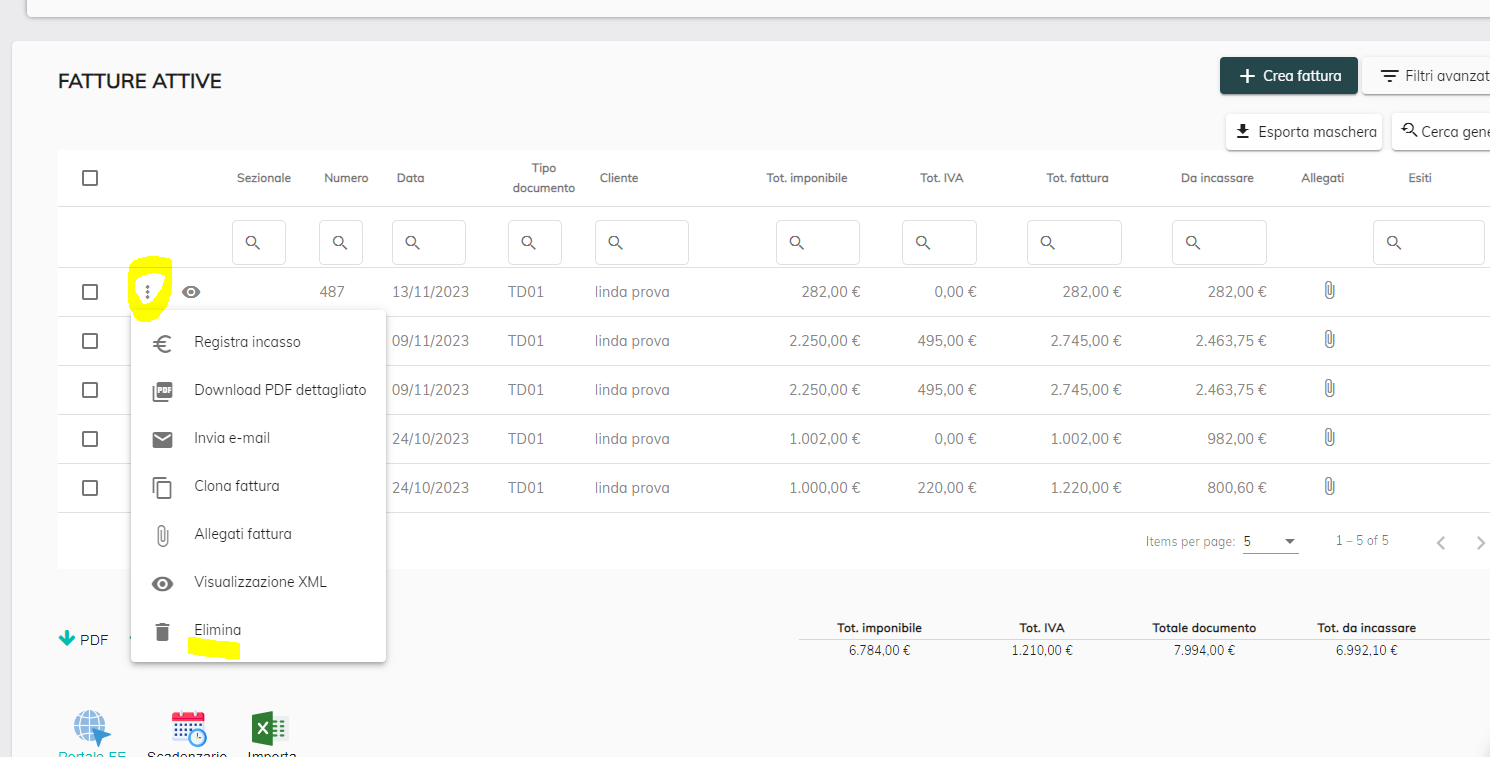Screen dimensions: 1490x757
Task: Click the invoice number 487 cell
Action: 332,292
